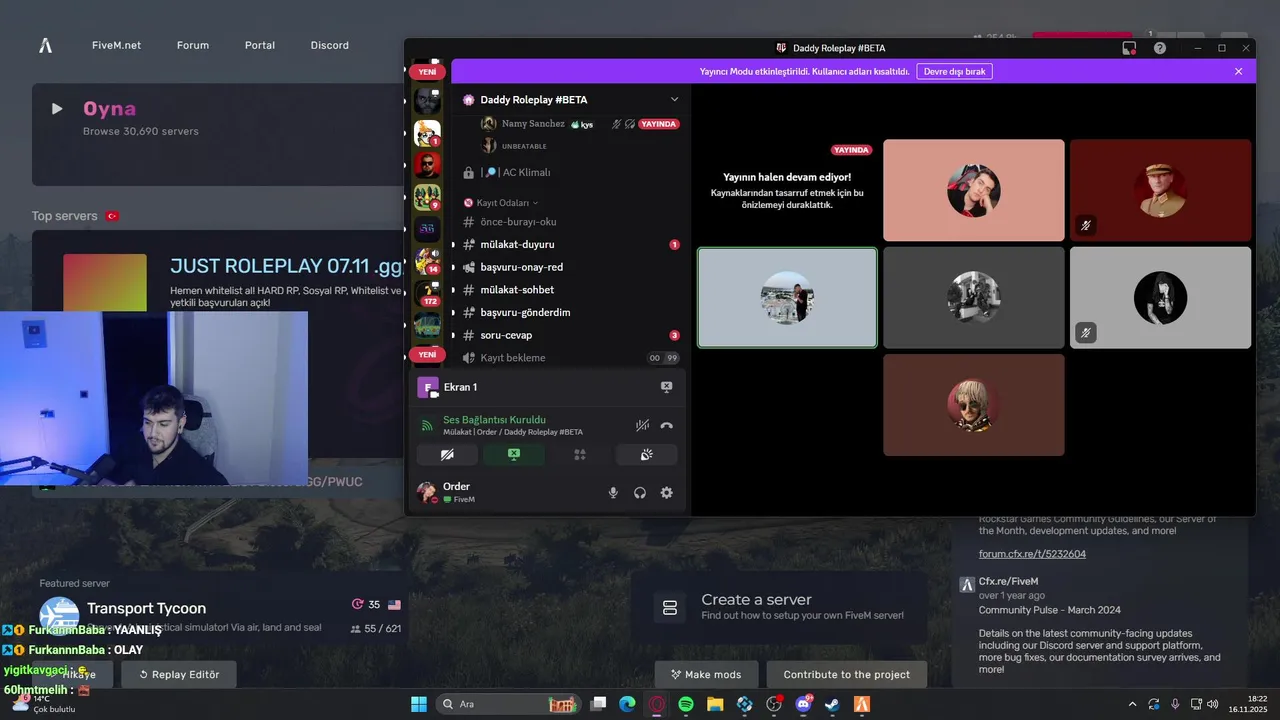Open stream preview showing Yayının halen devam ediyor

[x=787, y=190]
